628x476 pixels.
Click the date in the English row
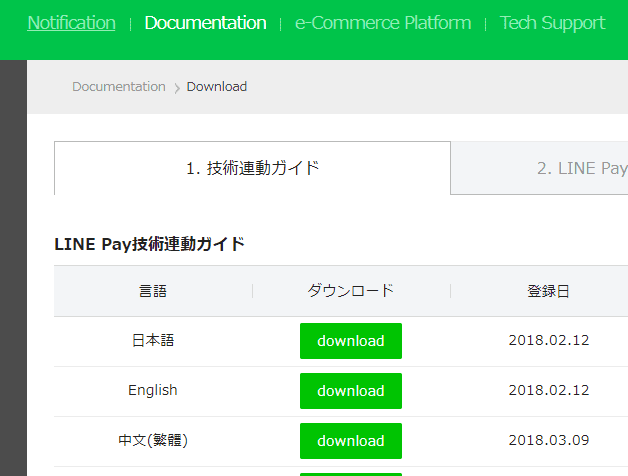click(549, 390)
